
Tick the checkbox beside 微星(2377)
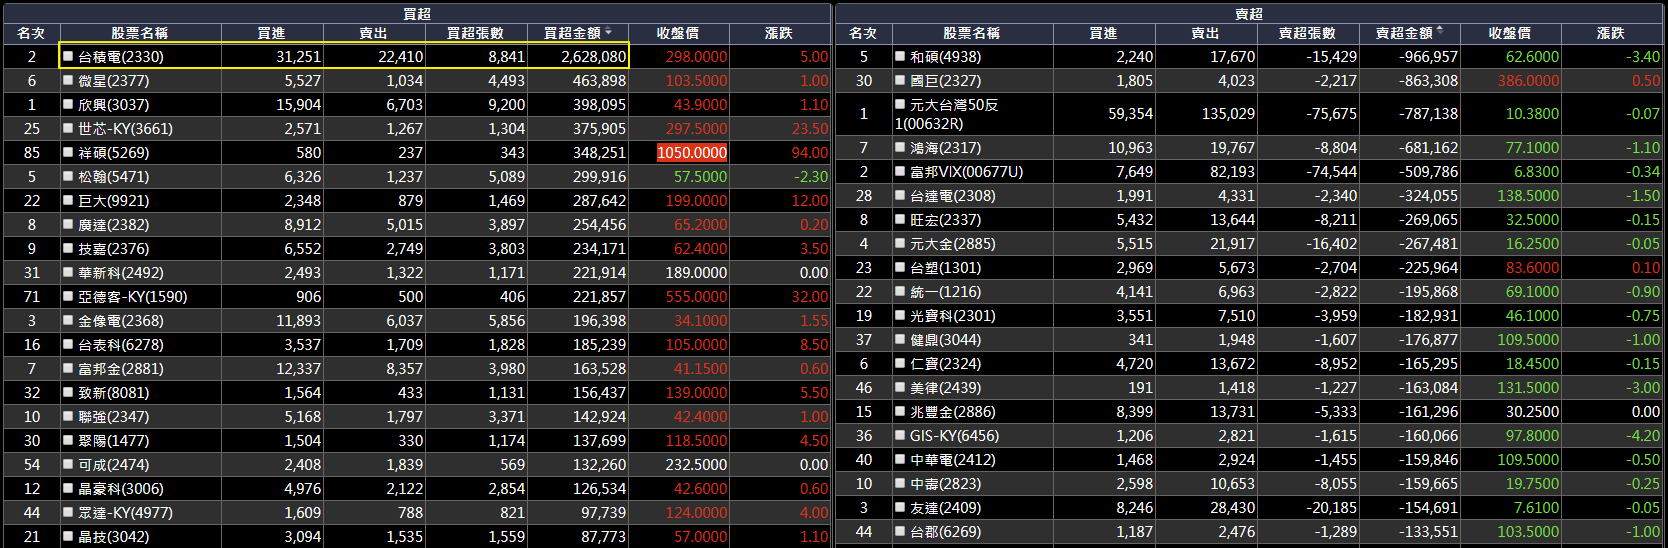[x=68, y=81]
